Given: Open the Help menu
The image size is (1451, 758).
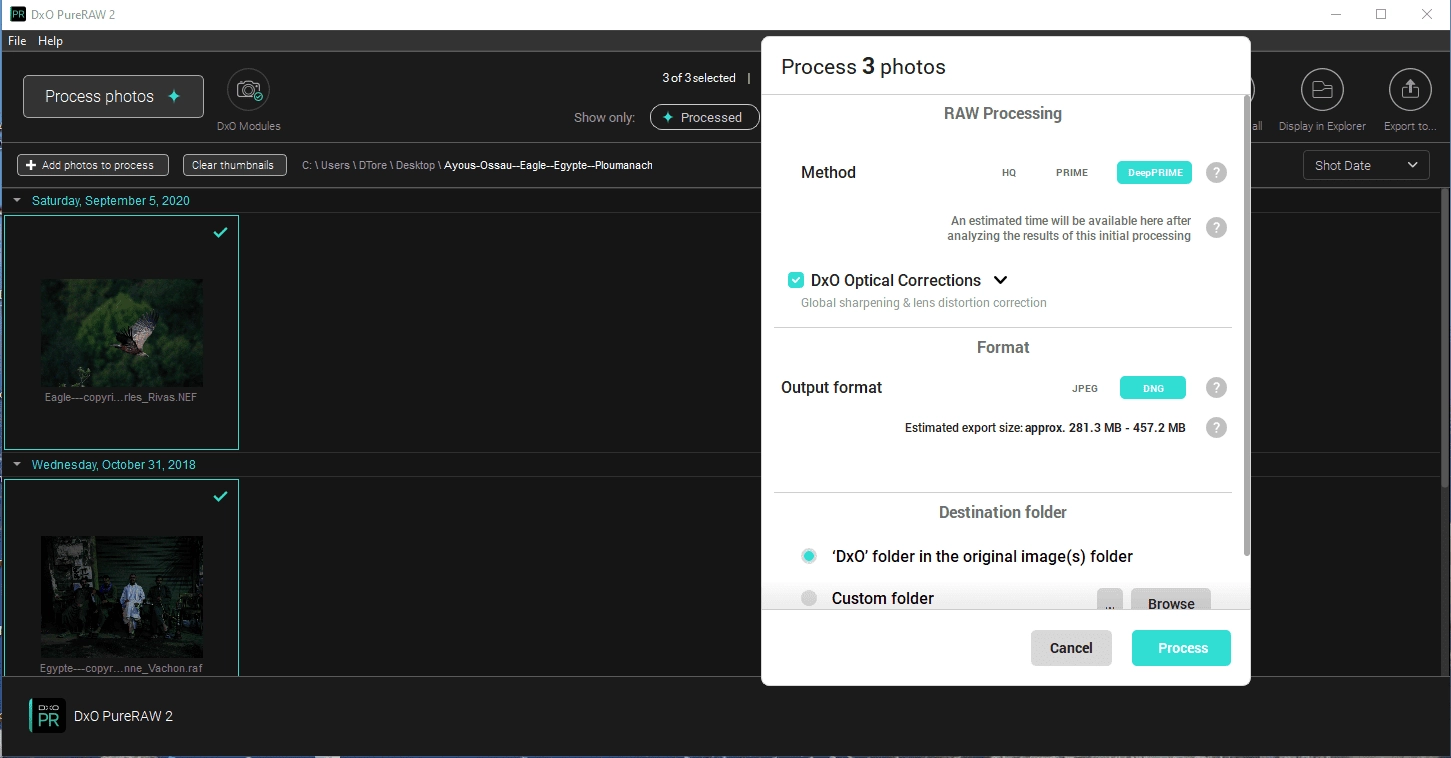Looking at the screenshot, I should click(50, 41).
